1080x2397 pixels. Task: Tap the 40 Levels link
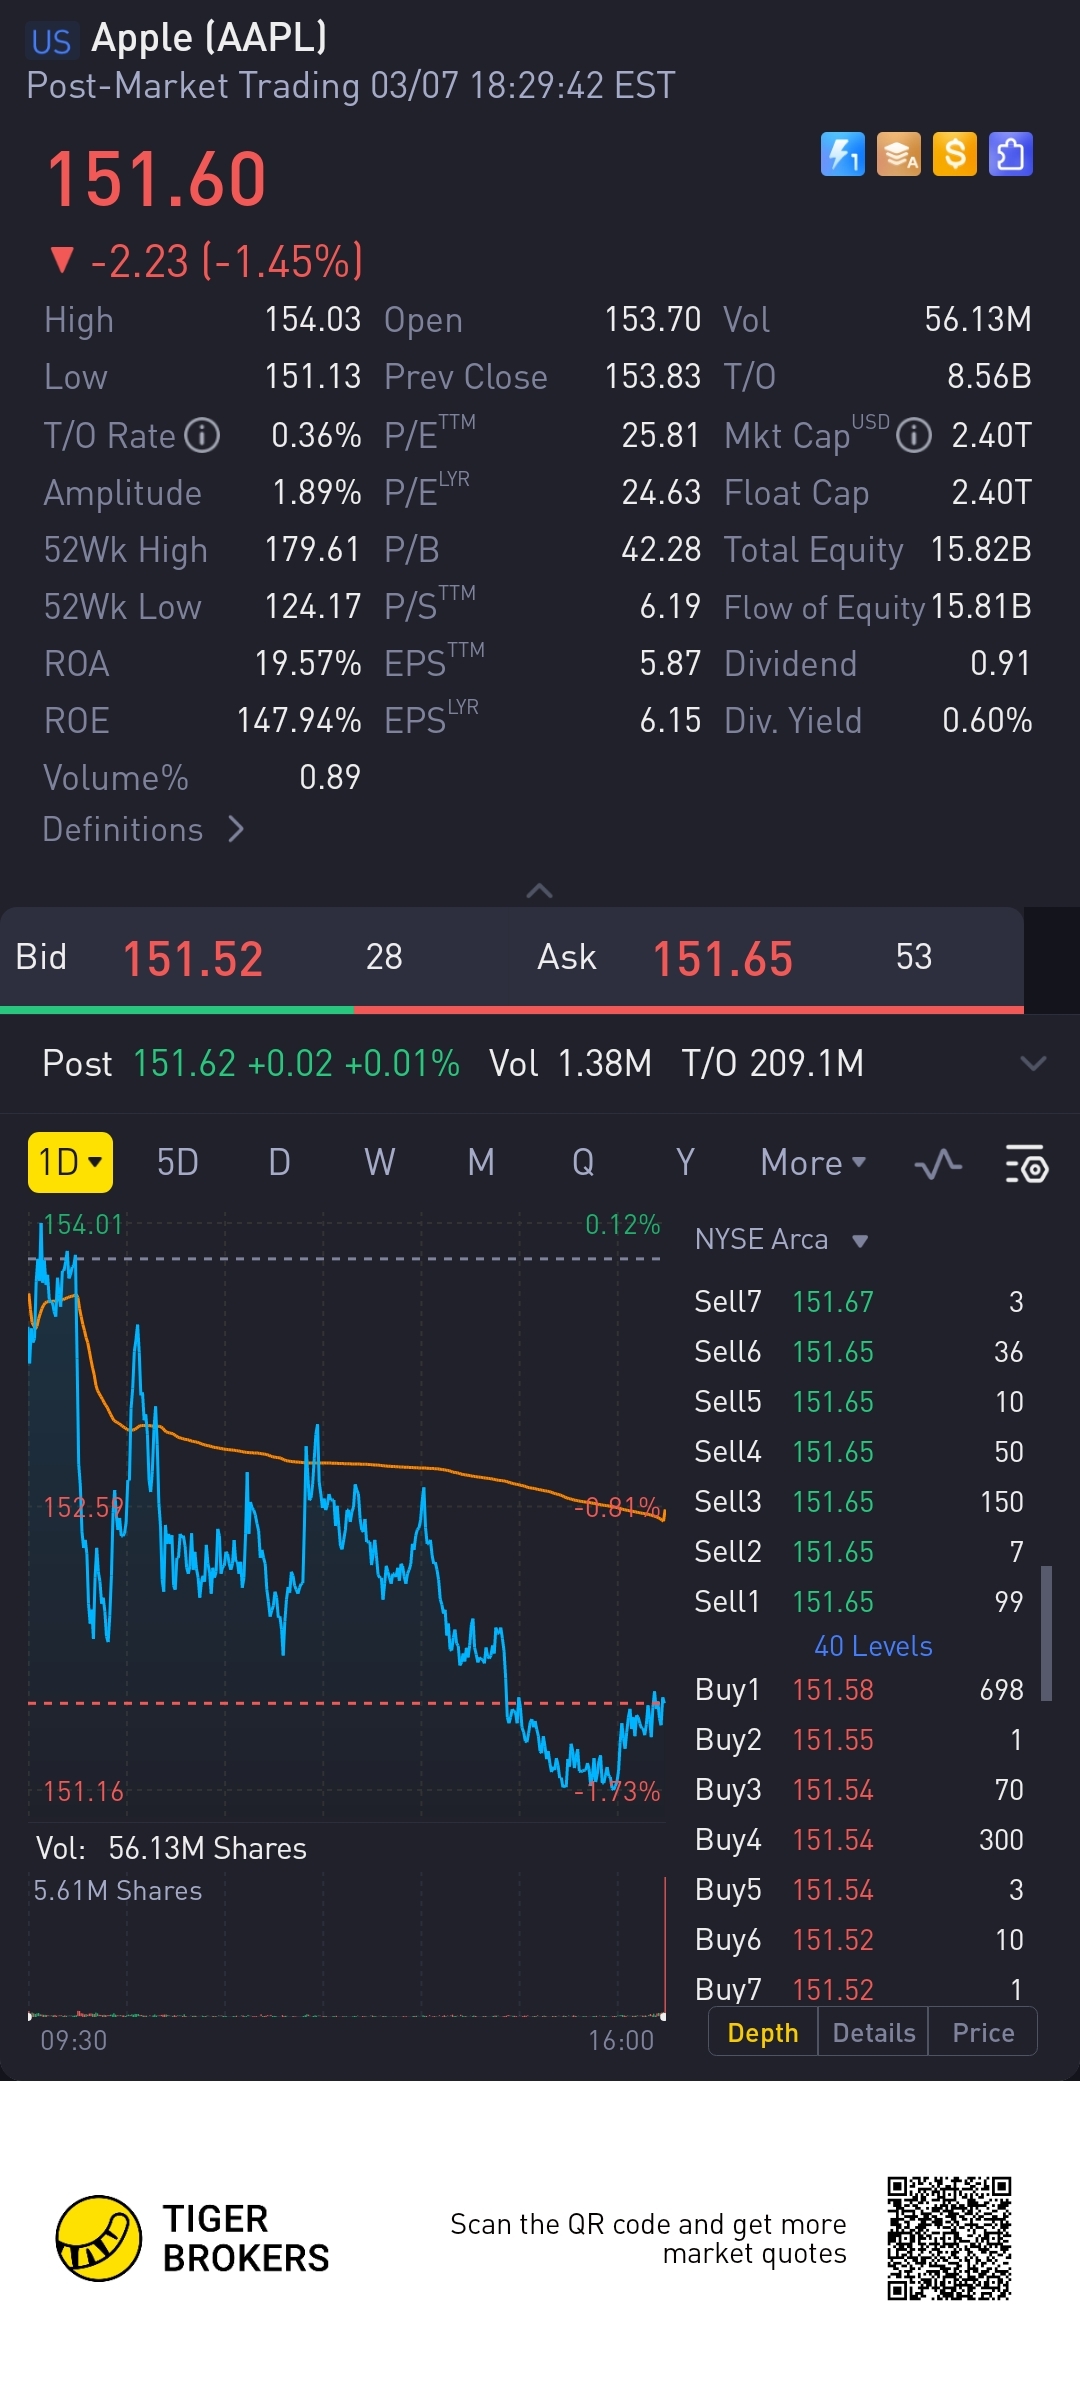pos(873,1646)
